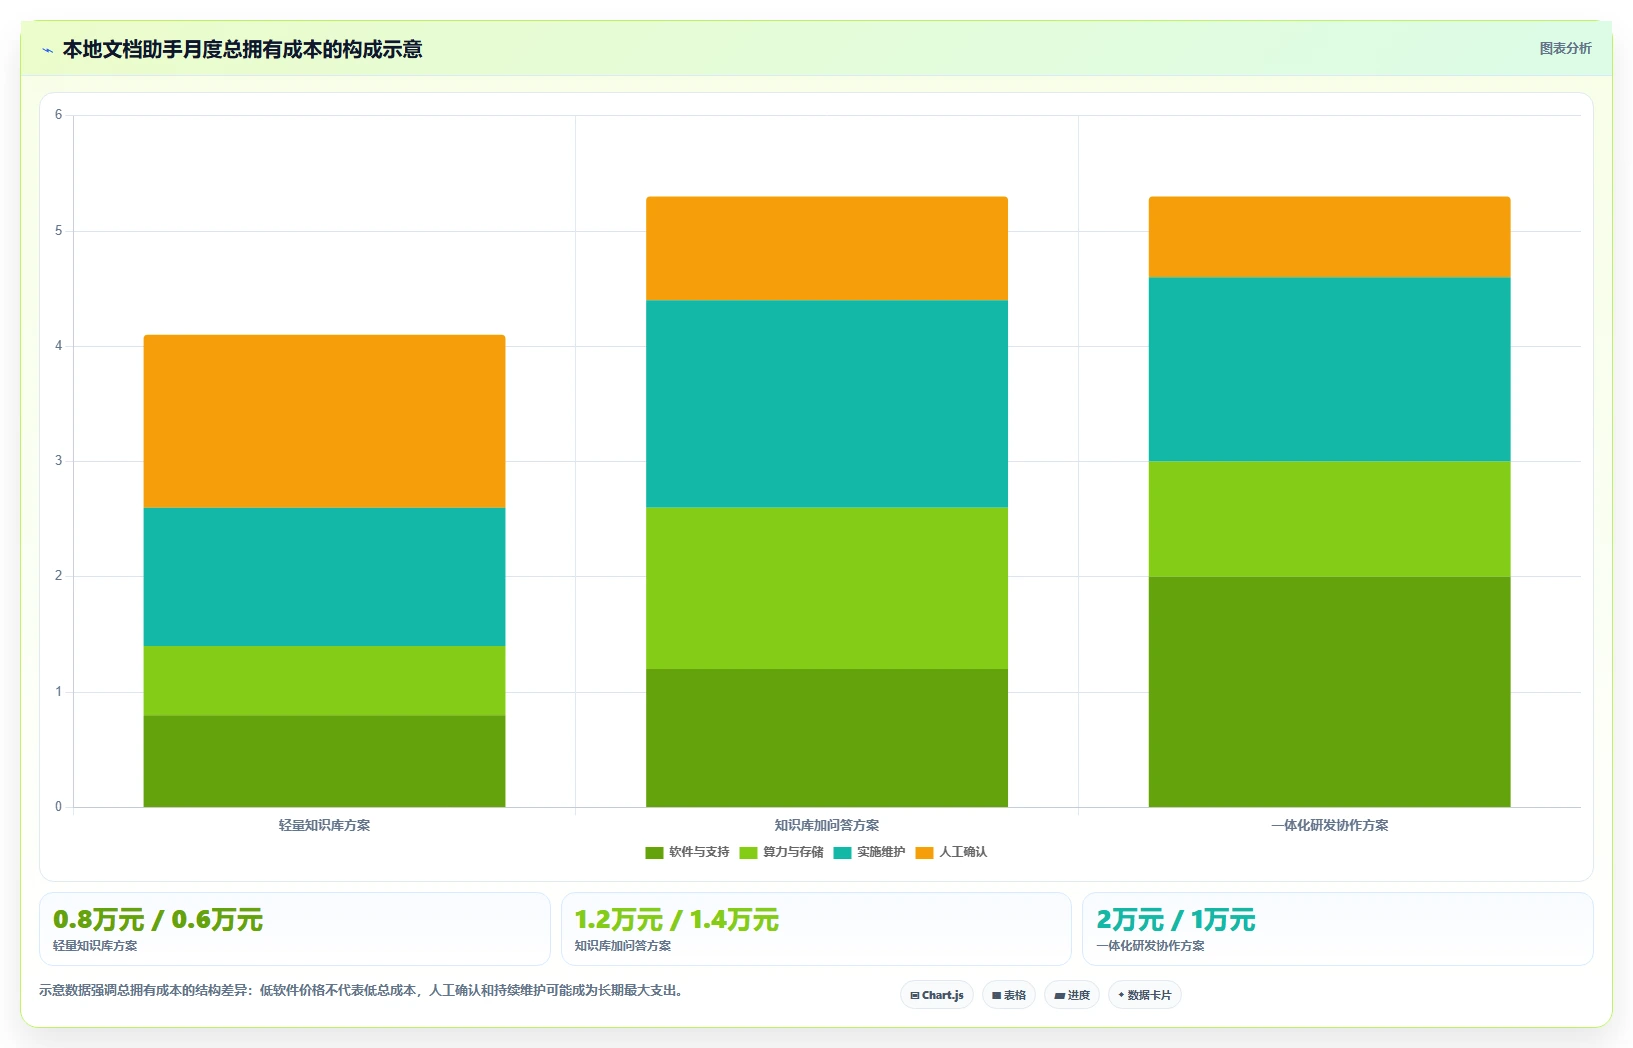Screen dimensions: 1633x1048
Task: Click the 图表分析 label in the header
Action: click(1565, 48)
